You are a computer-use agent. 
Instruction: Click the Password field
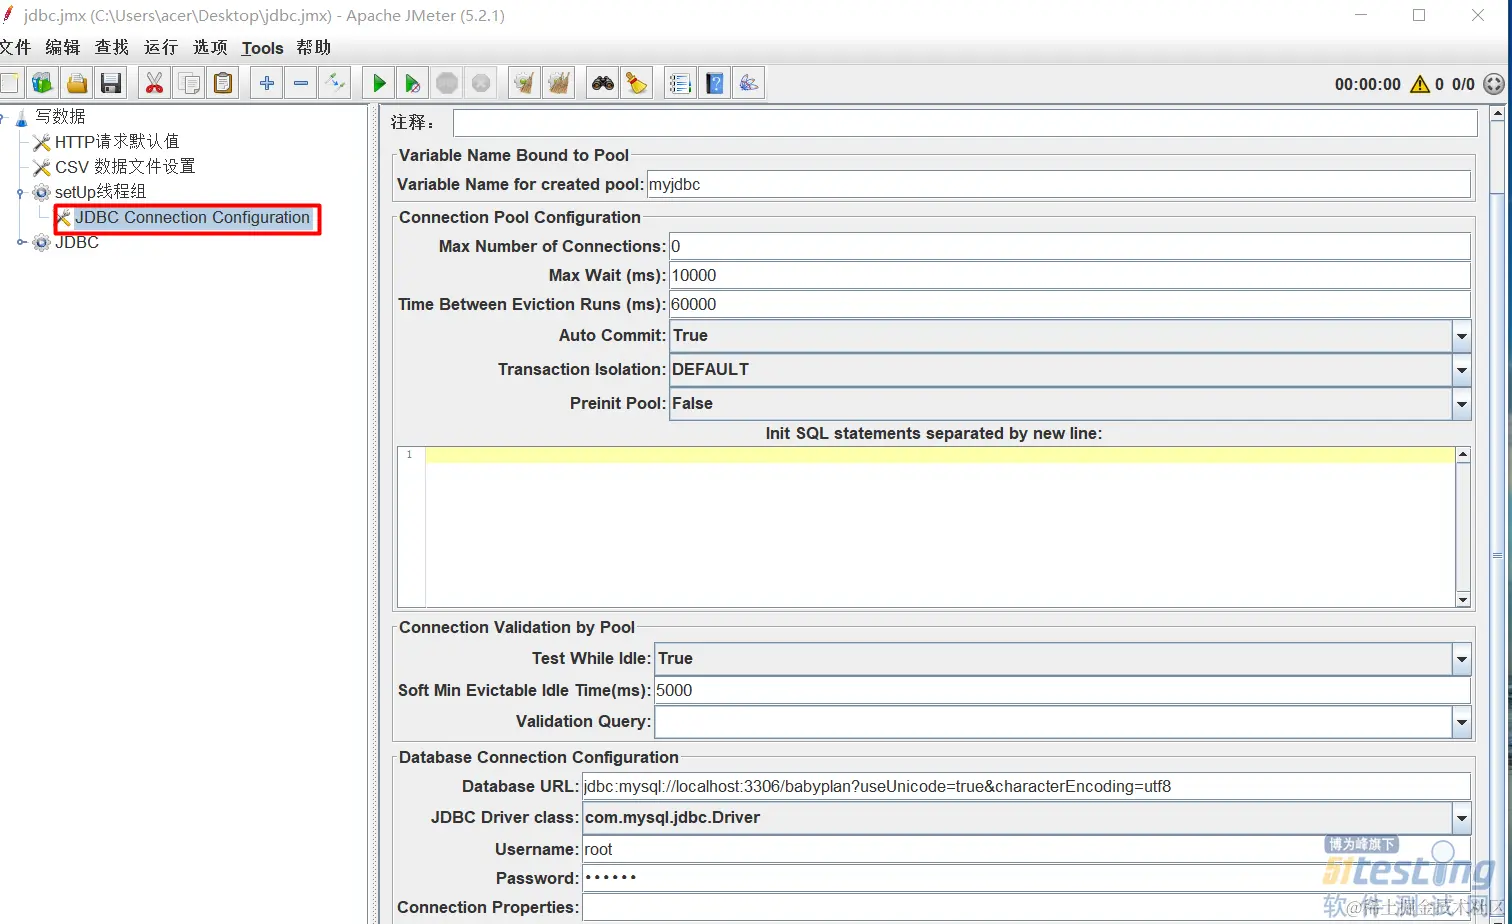[1026, 878]
